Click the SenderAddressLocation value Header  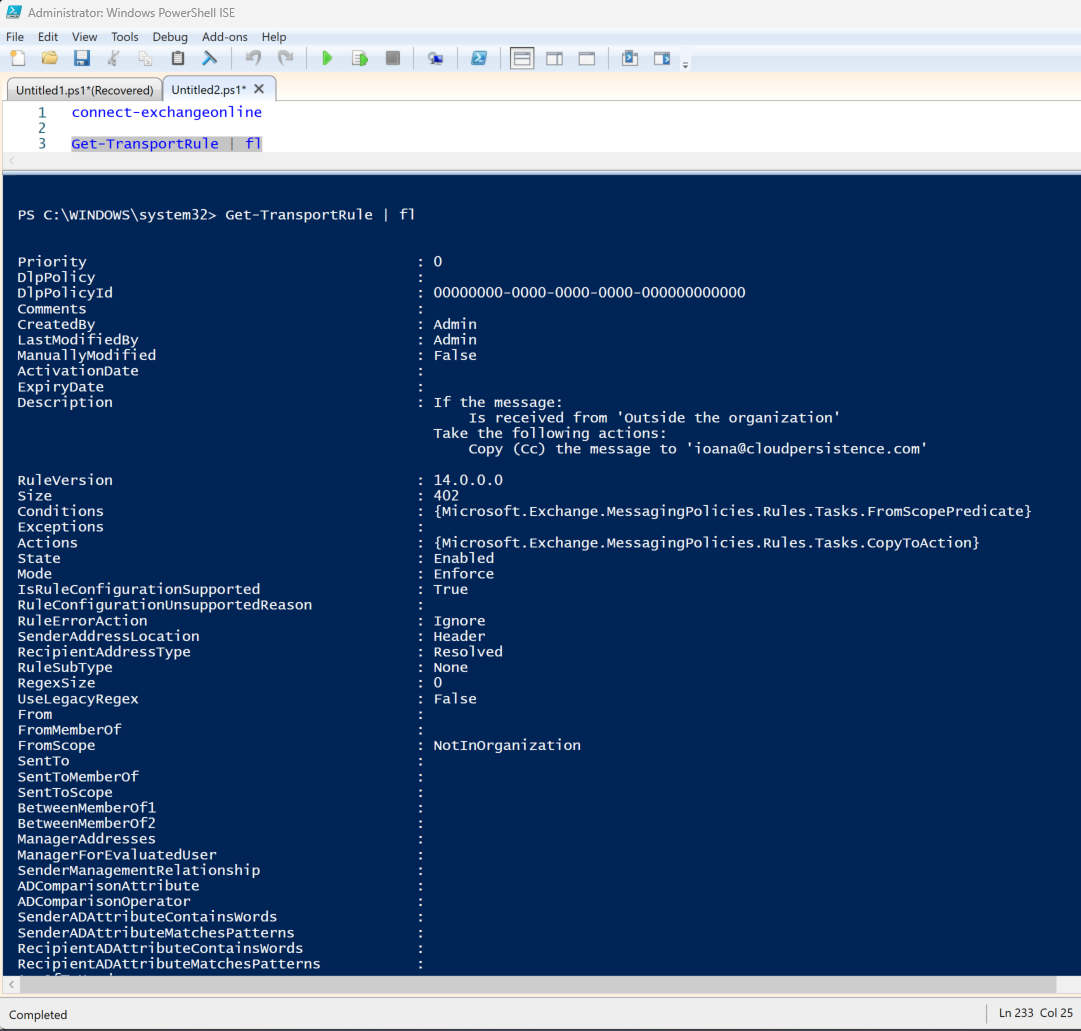pyautogui.click(x=459, y=636)
